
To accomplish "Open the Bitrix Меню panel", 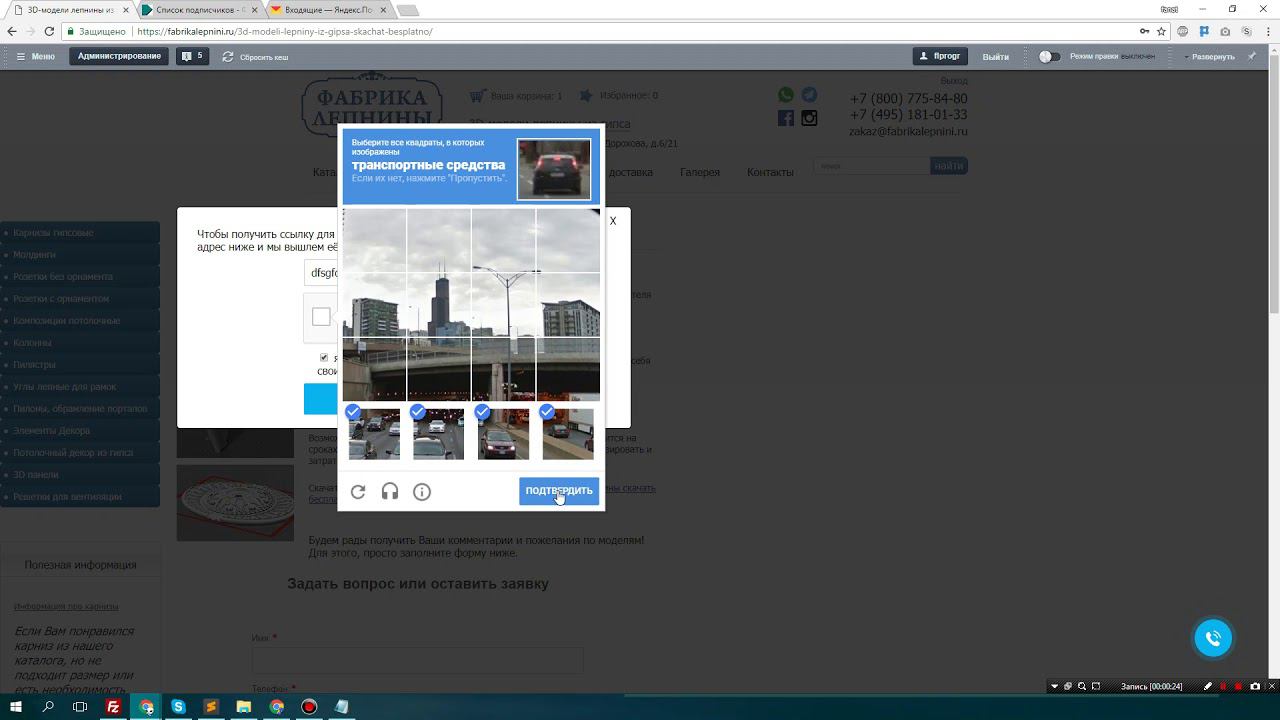I will (35, 56).
